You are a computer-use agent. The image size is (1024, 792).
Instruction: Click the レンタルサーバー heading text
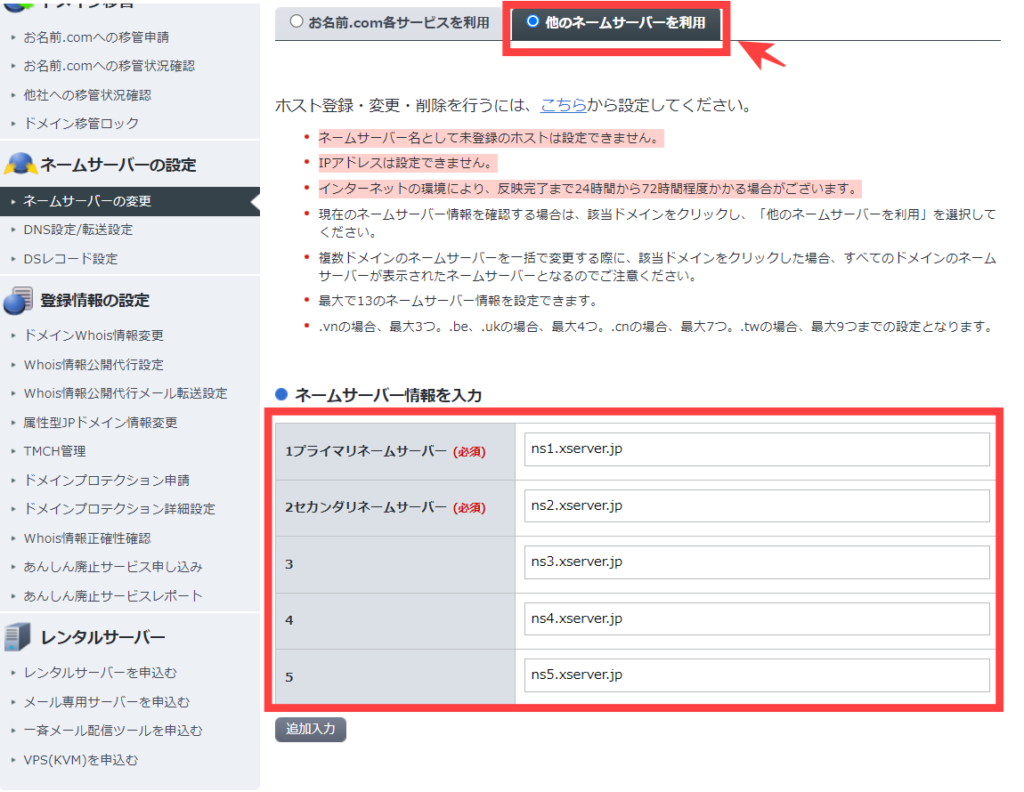(x=103, y=638)
